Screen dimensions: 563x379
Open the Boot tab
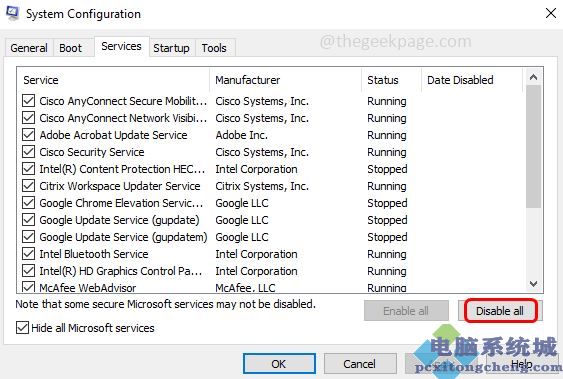(x=70, y=48)
